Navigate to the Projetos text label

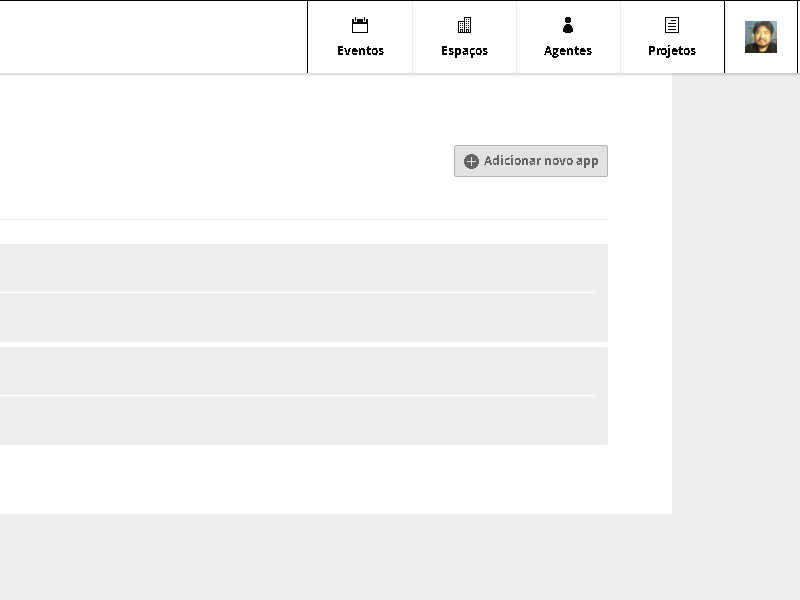coord(672,51)
